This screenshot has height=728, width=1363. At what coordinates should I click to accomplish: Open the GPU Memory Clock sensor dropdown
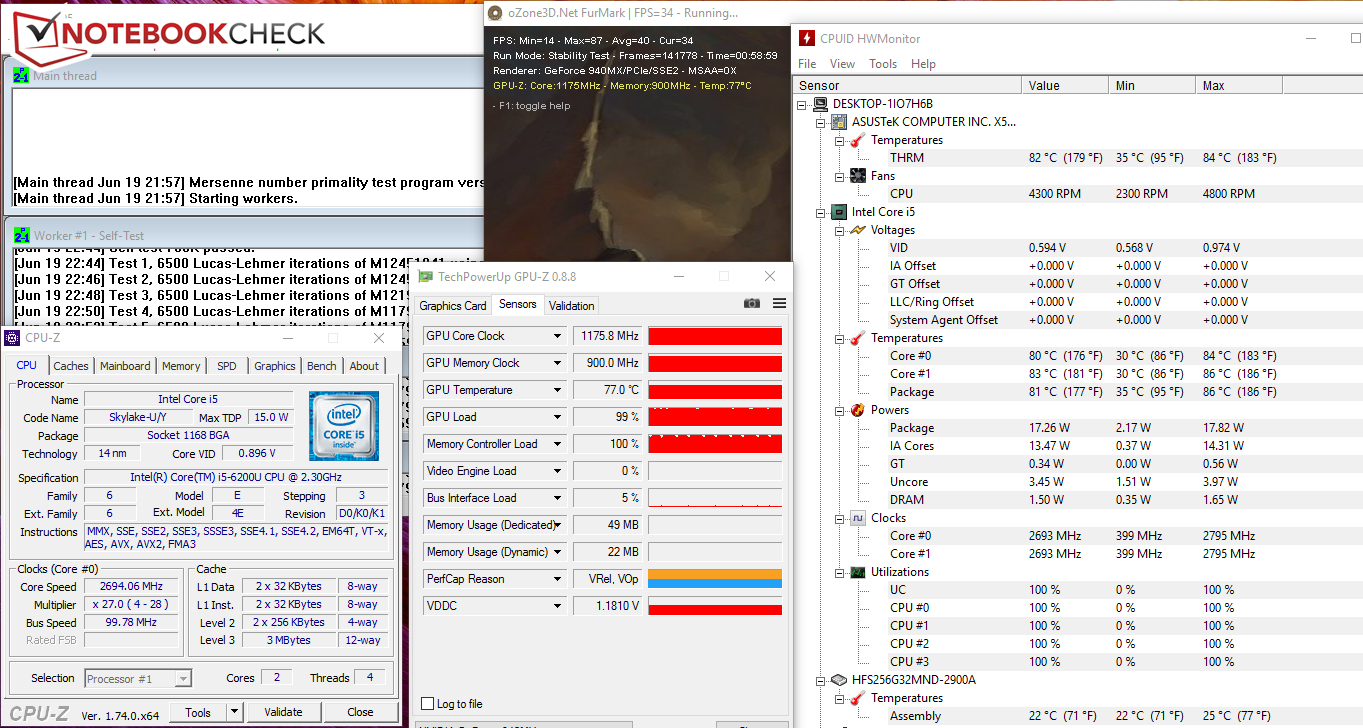(x=557, y=363)
